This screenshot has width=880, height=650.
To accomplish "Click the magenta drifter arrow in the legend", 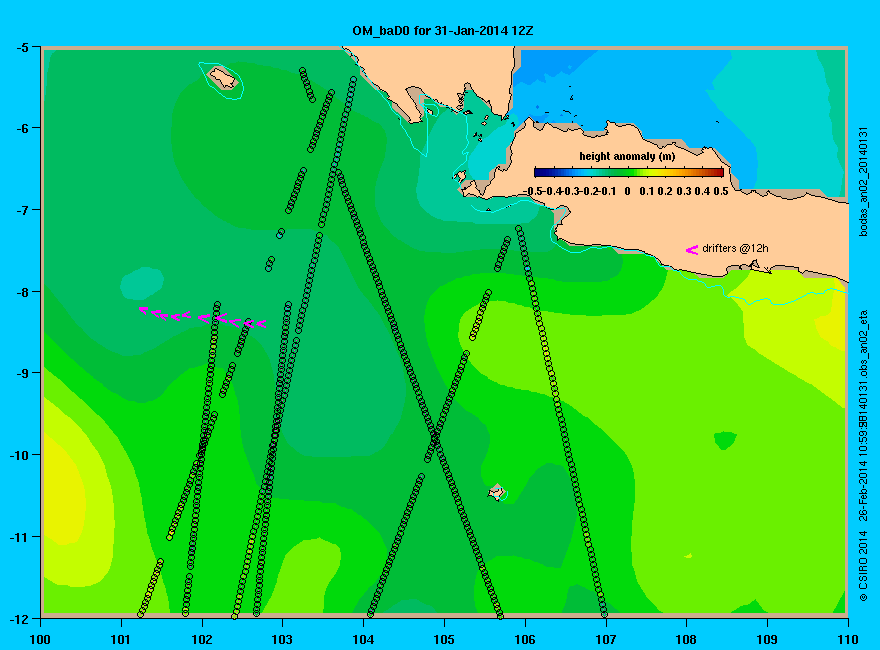I will pos(692,250).
